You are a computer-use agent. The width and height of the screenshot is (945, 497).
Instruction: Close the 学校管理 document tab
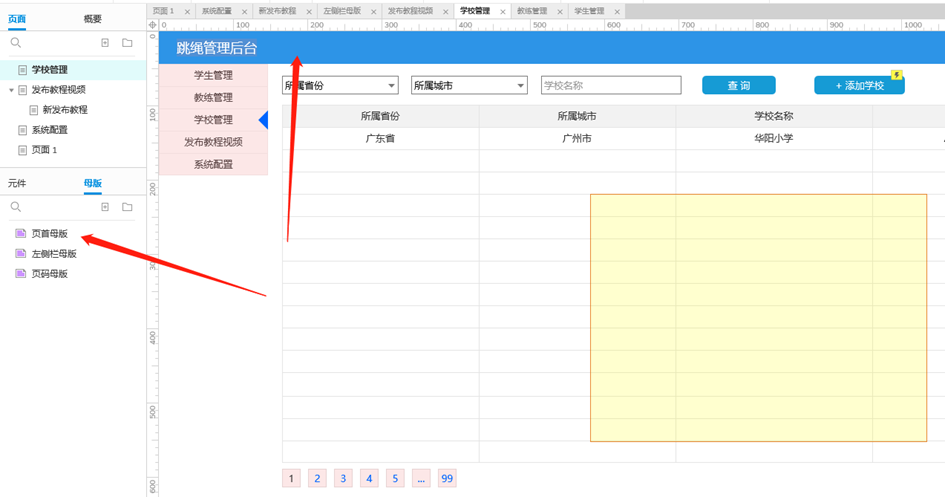[x=503, y=11]
